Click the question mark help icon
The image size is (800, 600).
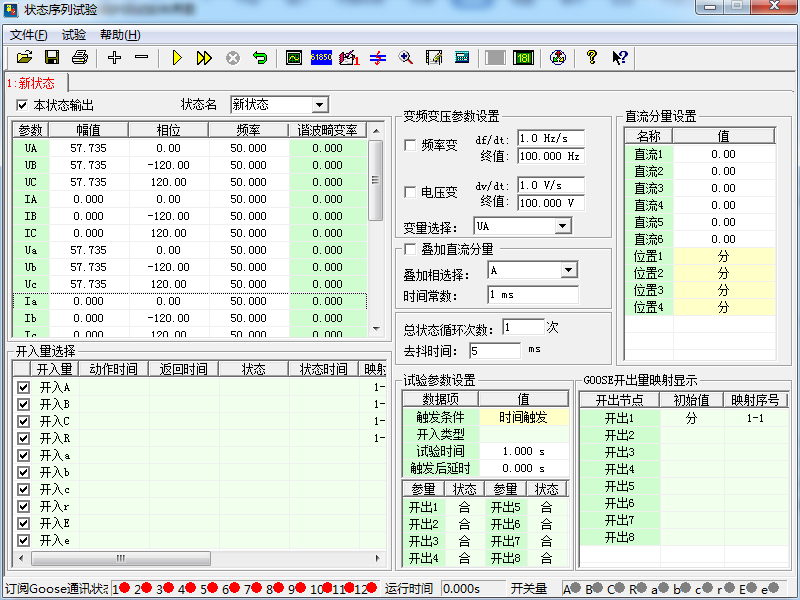[x=592, y=58]
